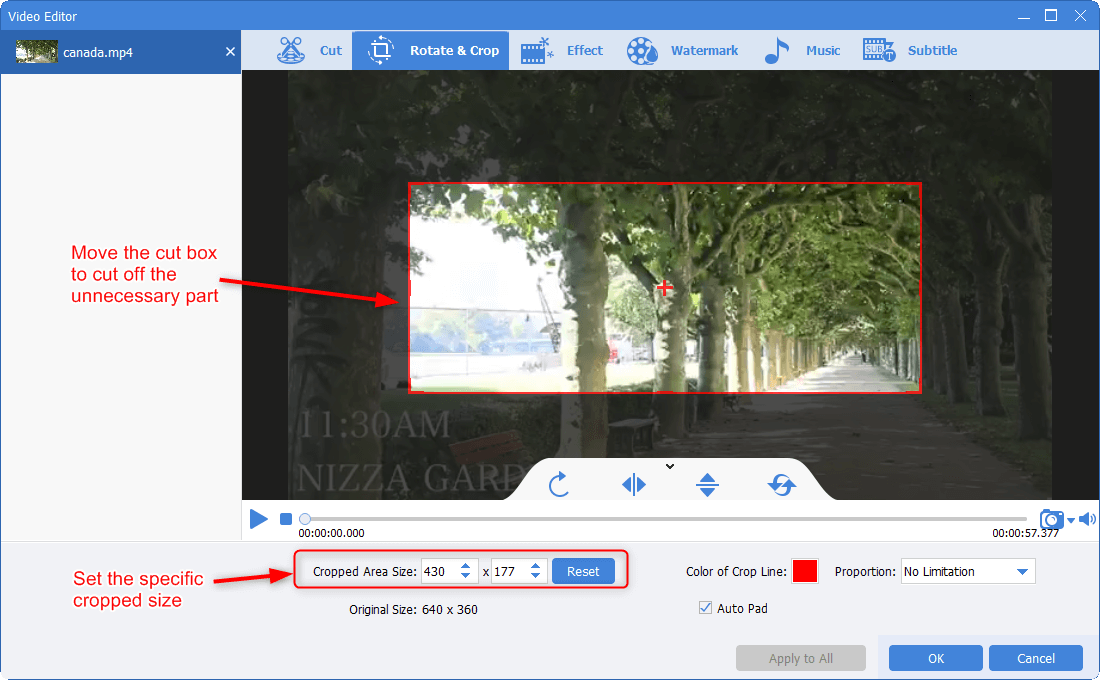This screenshot has height=680, width=1100.
Task: Open the Watermark tab
Action: click(682, 51)
